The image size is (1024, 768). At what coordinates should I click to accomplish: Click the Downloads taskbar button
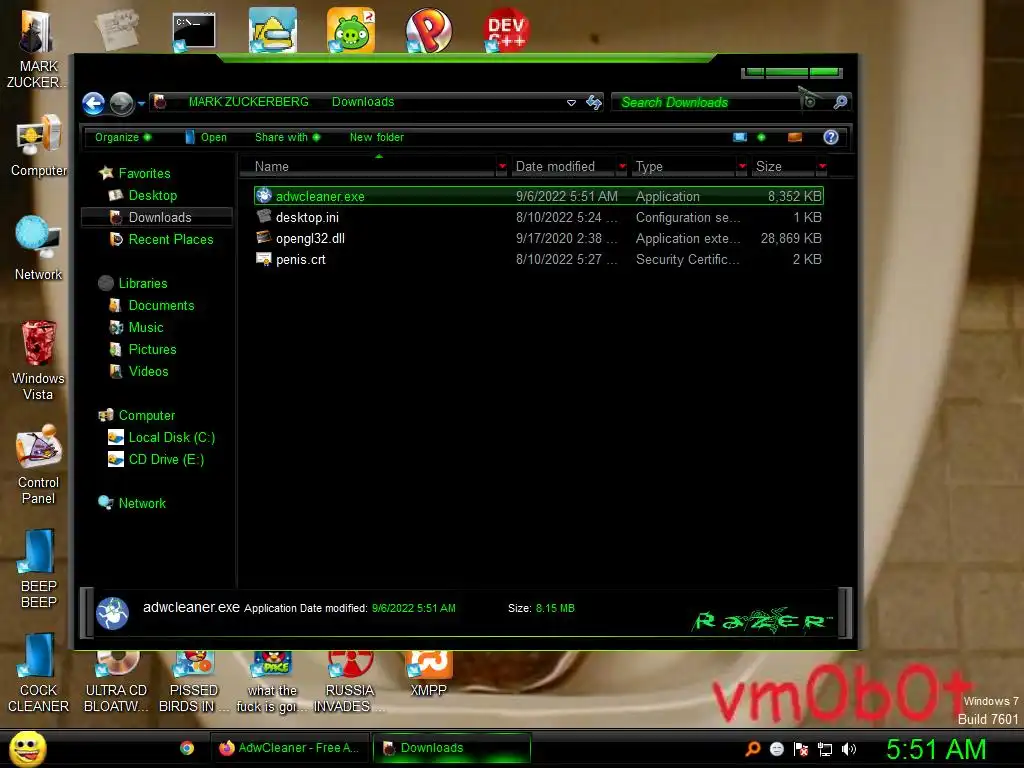tap(451, 748)
